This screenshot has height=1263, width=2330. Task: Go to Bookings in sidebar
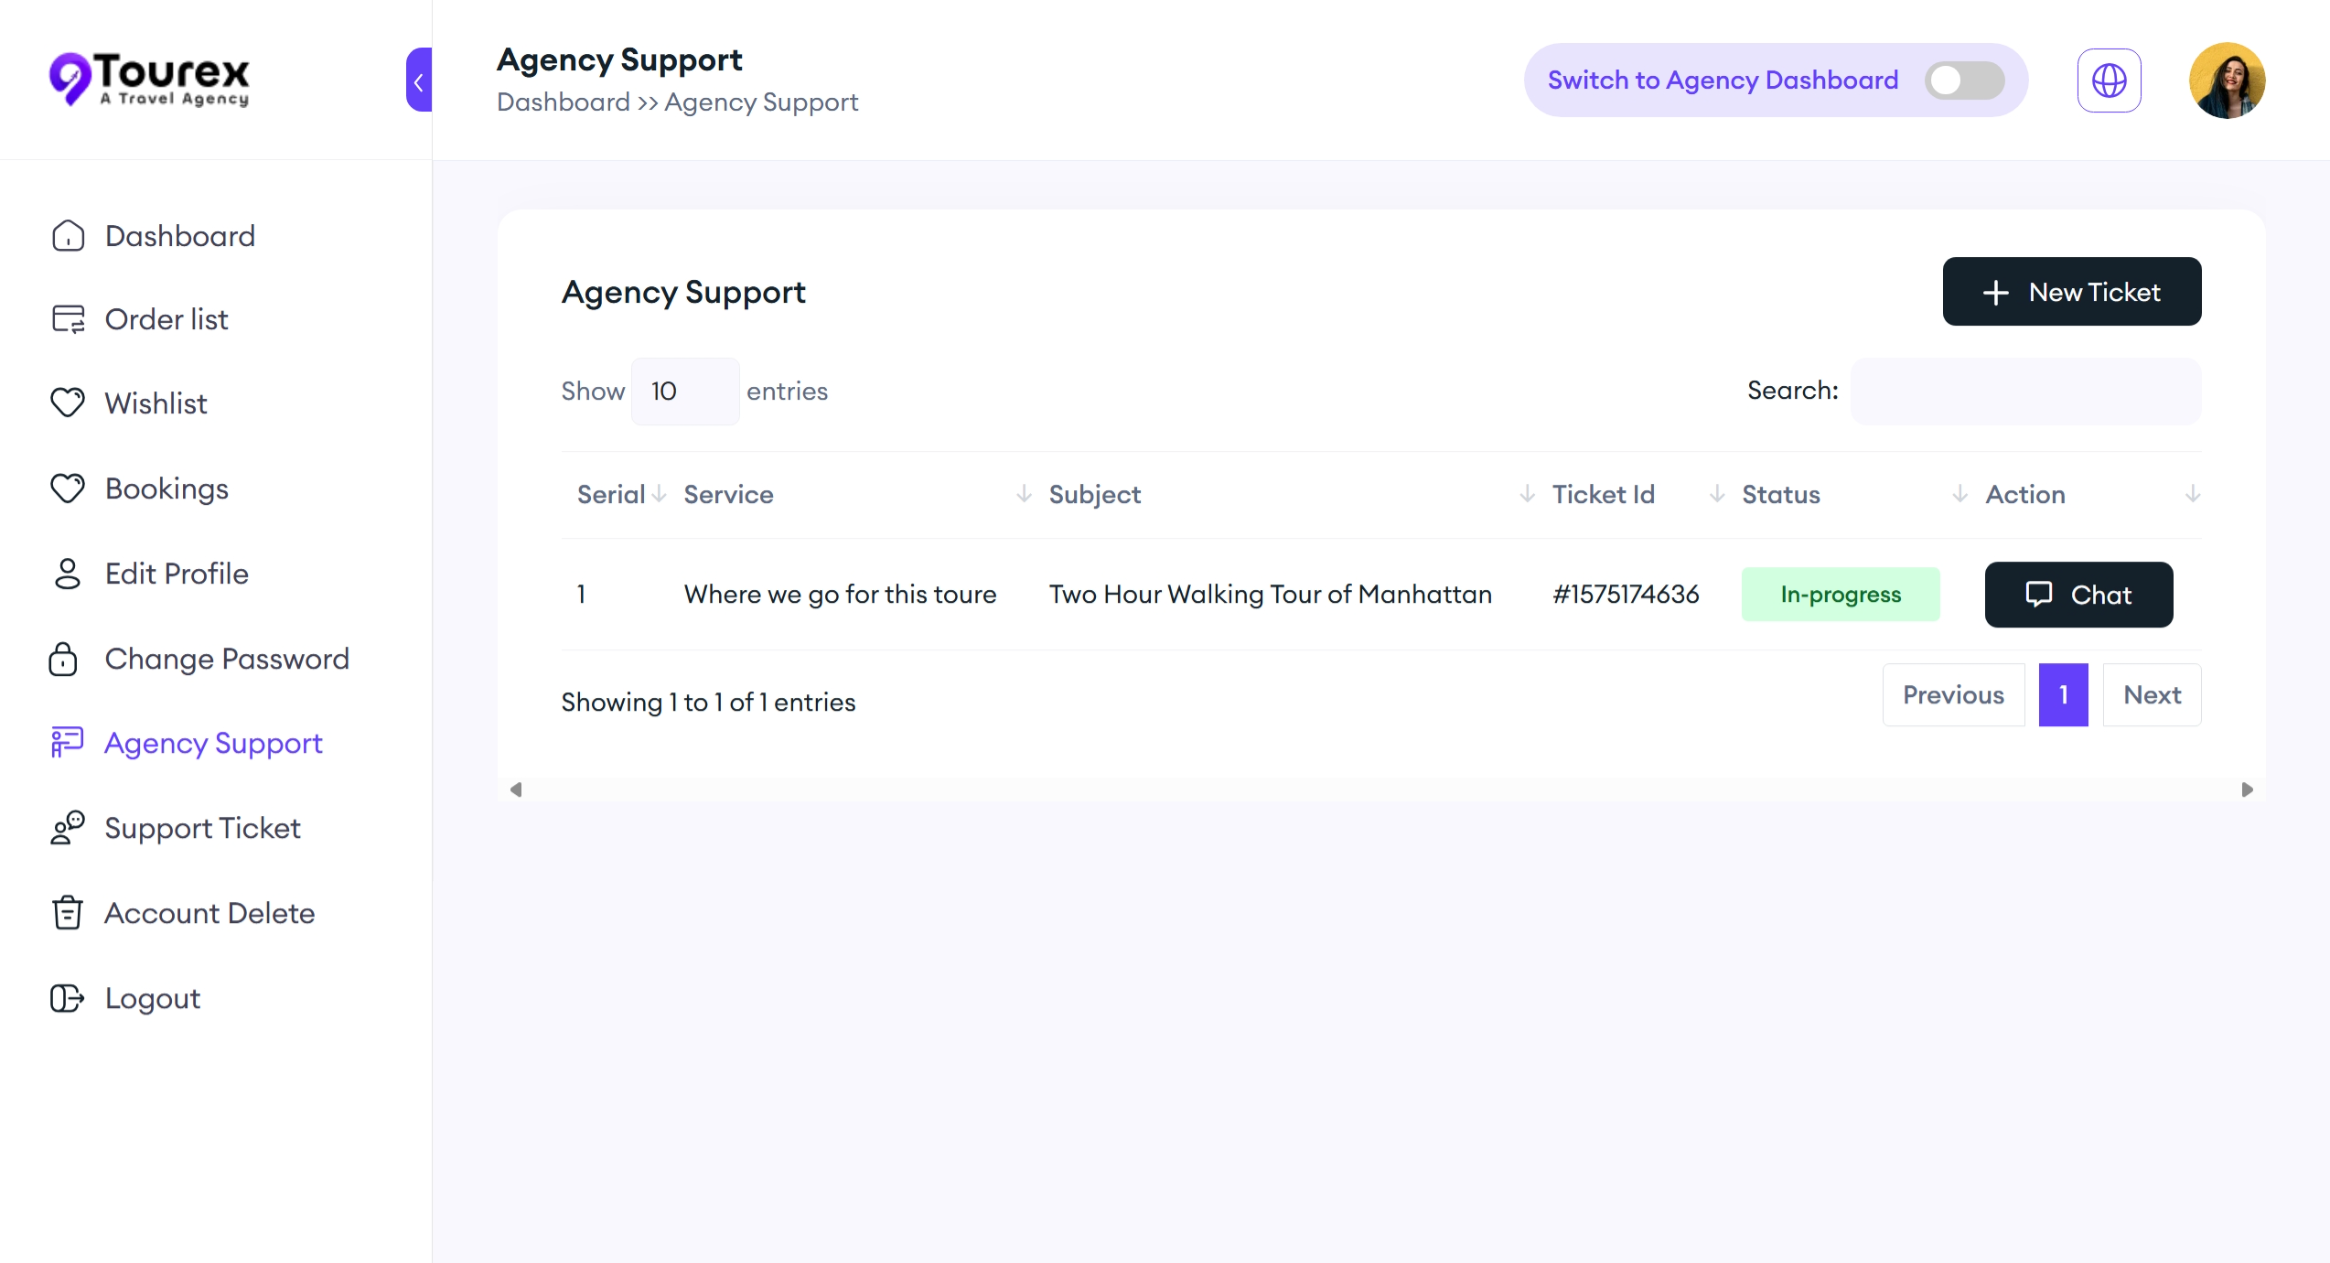166,489
